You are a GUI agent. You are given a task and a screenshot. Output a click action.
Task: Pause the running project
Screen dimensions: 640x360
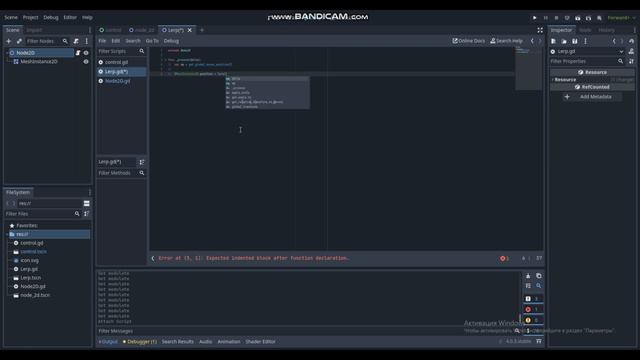(545, 18)
